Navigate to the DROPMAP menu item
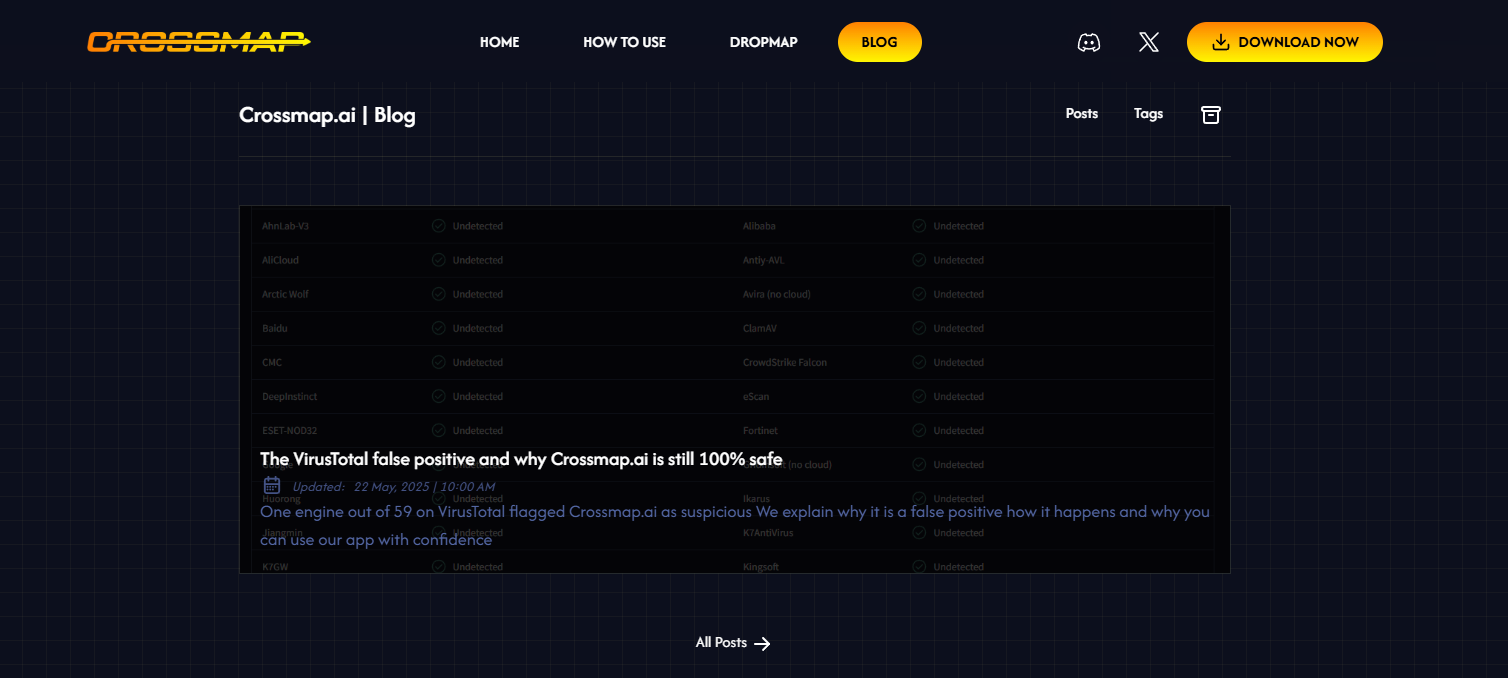 click(763, 42)
